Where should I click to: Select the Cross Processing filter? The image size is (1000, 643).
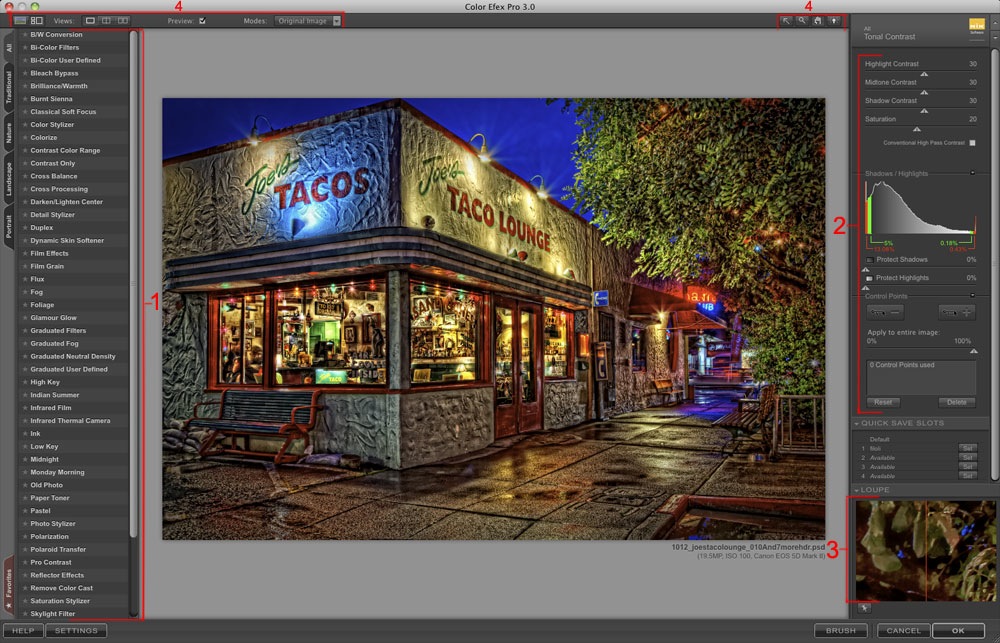point(59,189)
